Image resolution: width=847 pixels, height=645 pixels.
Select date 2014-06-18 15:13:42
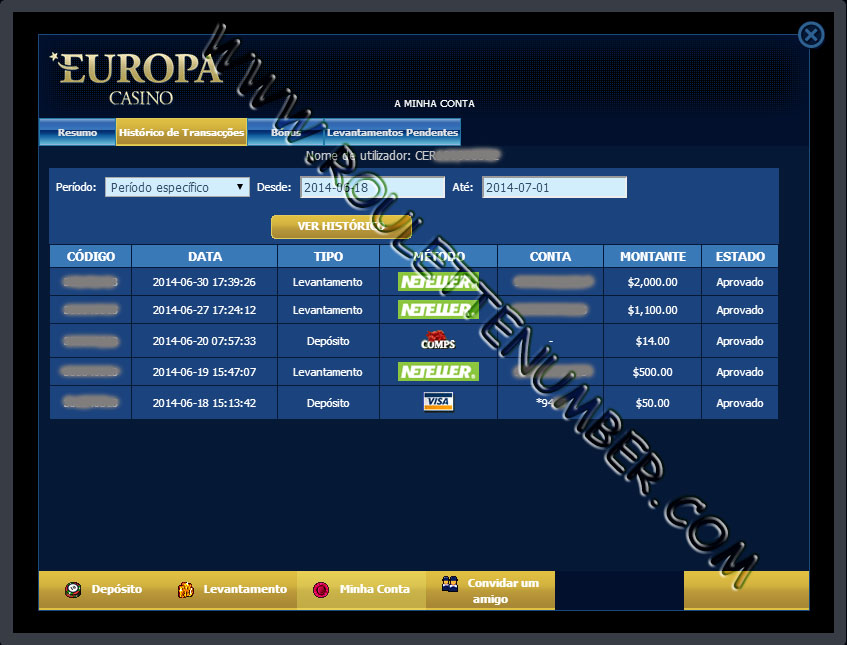[x=204, y=403]
